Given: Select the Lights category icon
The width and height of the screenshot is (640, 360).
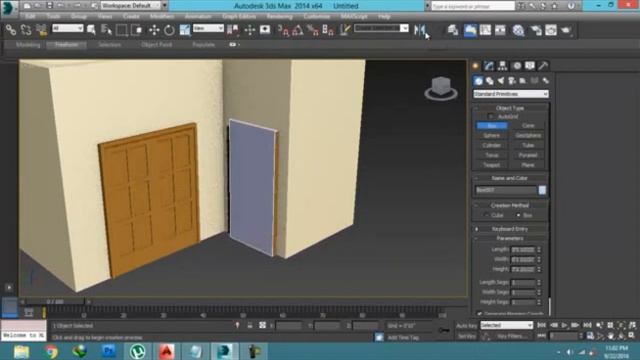Looking at the screenshot, I should 501,81.
